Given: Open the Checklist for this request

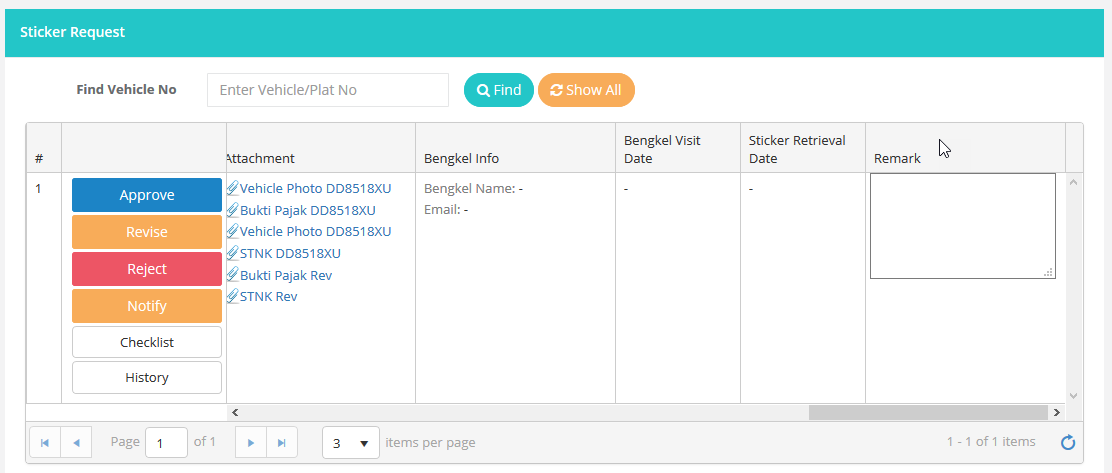Looking at the screenshot, I should point(147,342).
